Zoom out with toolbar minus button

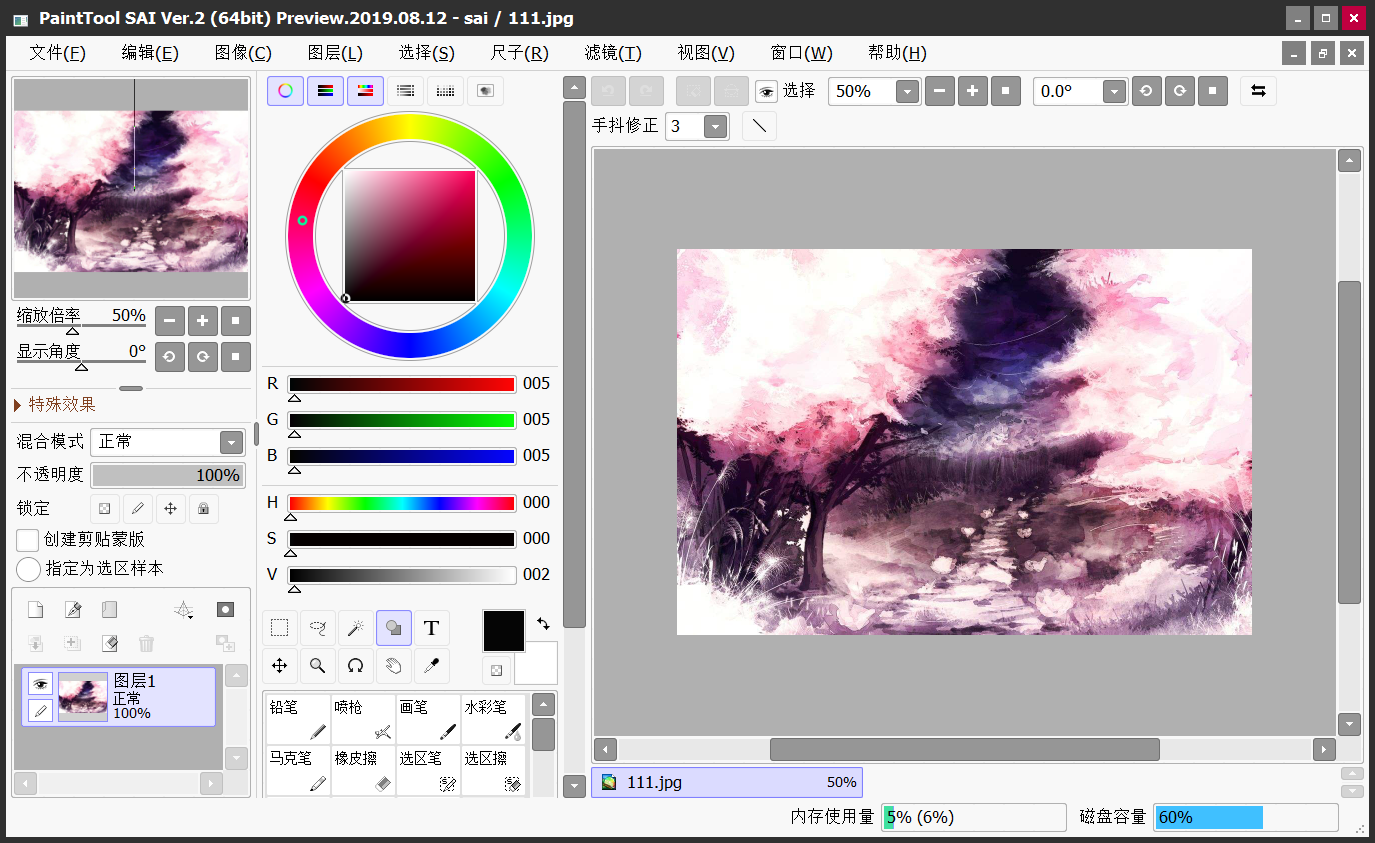(939, 92)
